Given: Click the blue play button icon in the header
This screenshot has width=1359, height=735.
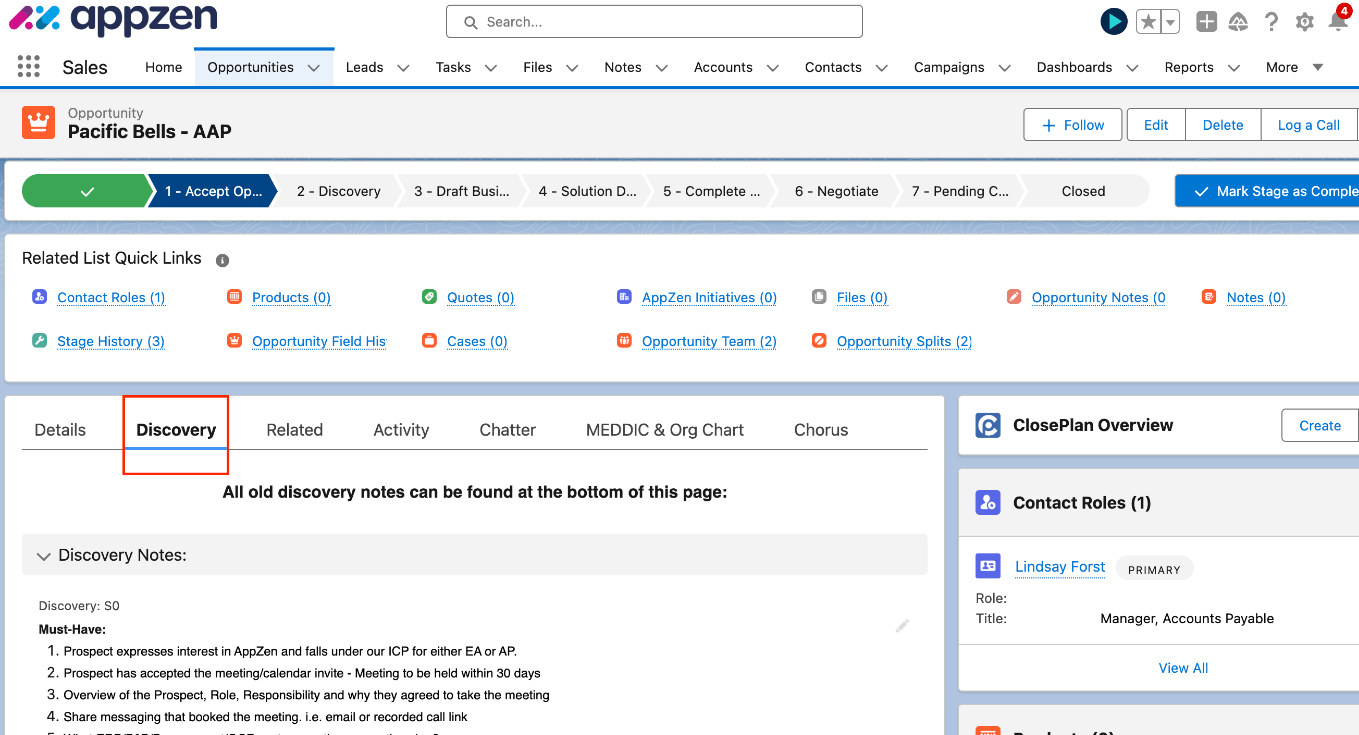Looking at the screenshot, I should click(x=1114, y=21).
